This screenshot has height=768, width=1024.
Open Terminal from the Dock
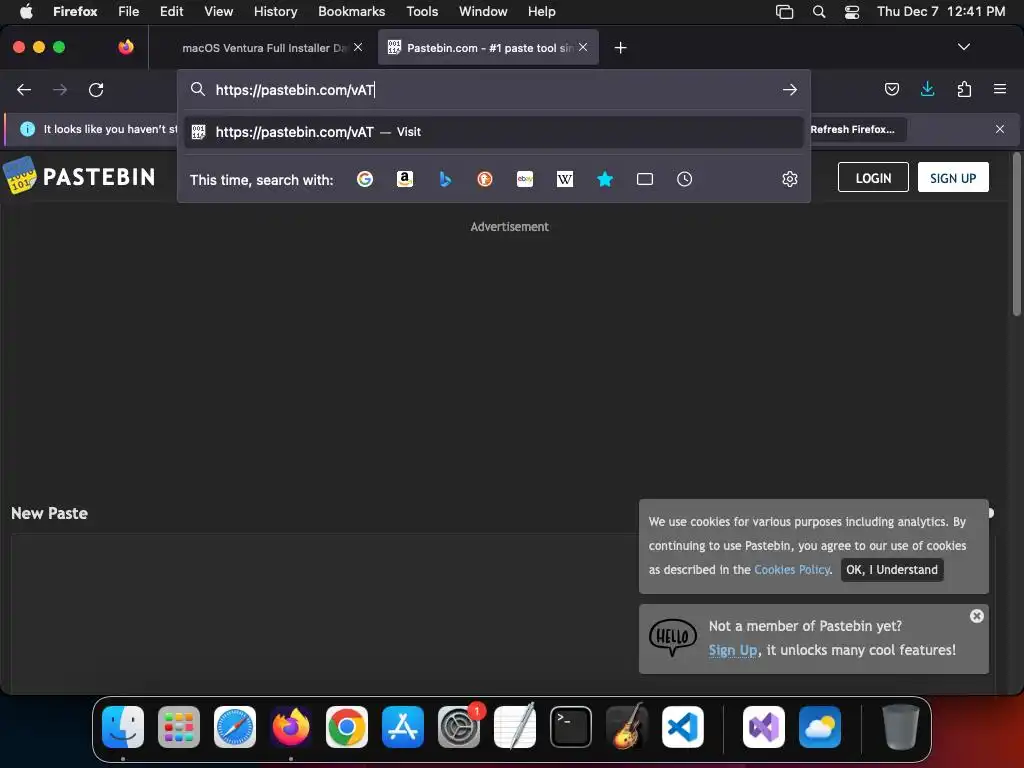coord(571,727)
